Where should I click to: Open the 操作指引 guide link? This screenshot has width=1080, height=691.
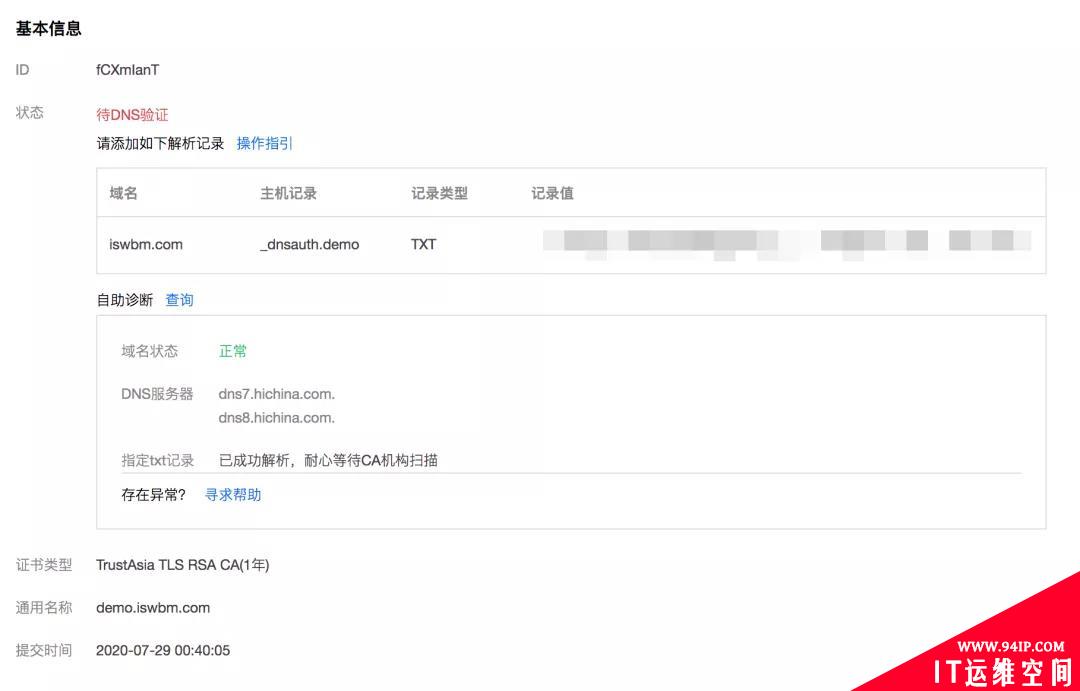264,143
